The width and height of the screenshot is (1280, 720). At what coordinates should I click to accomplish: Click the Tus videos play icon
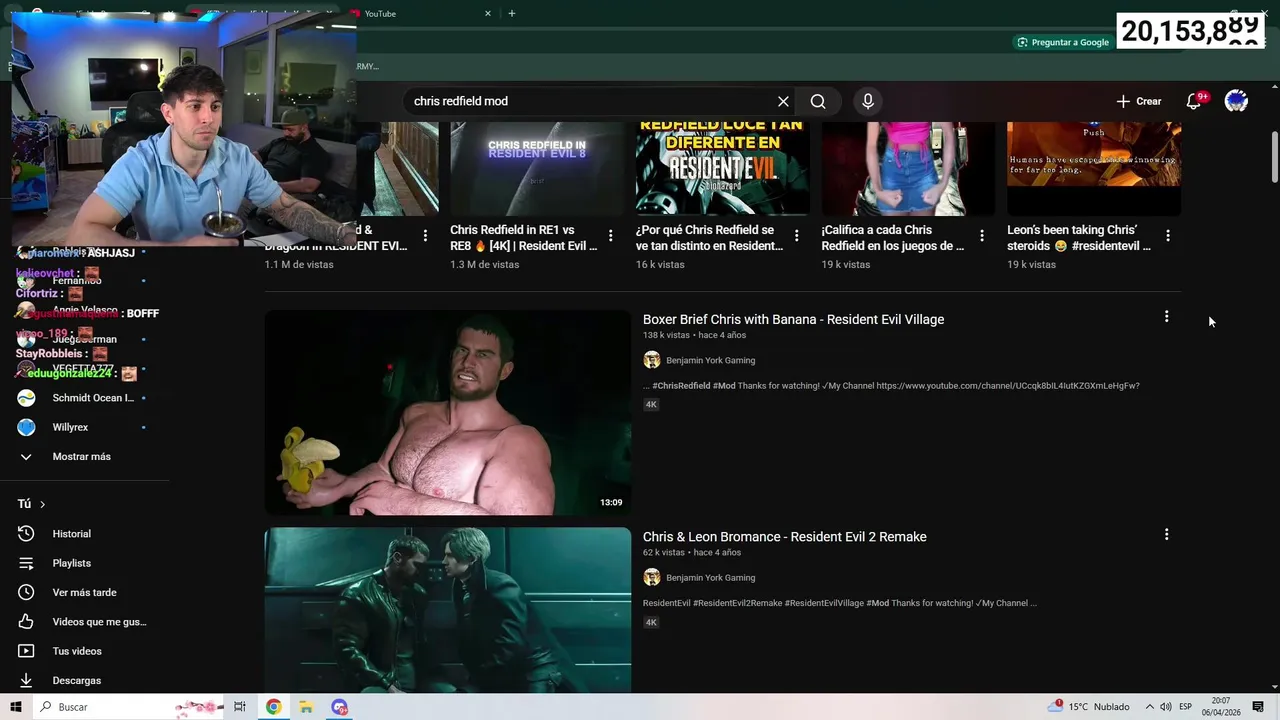click(27, 651)
